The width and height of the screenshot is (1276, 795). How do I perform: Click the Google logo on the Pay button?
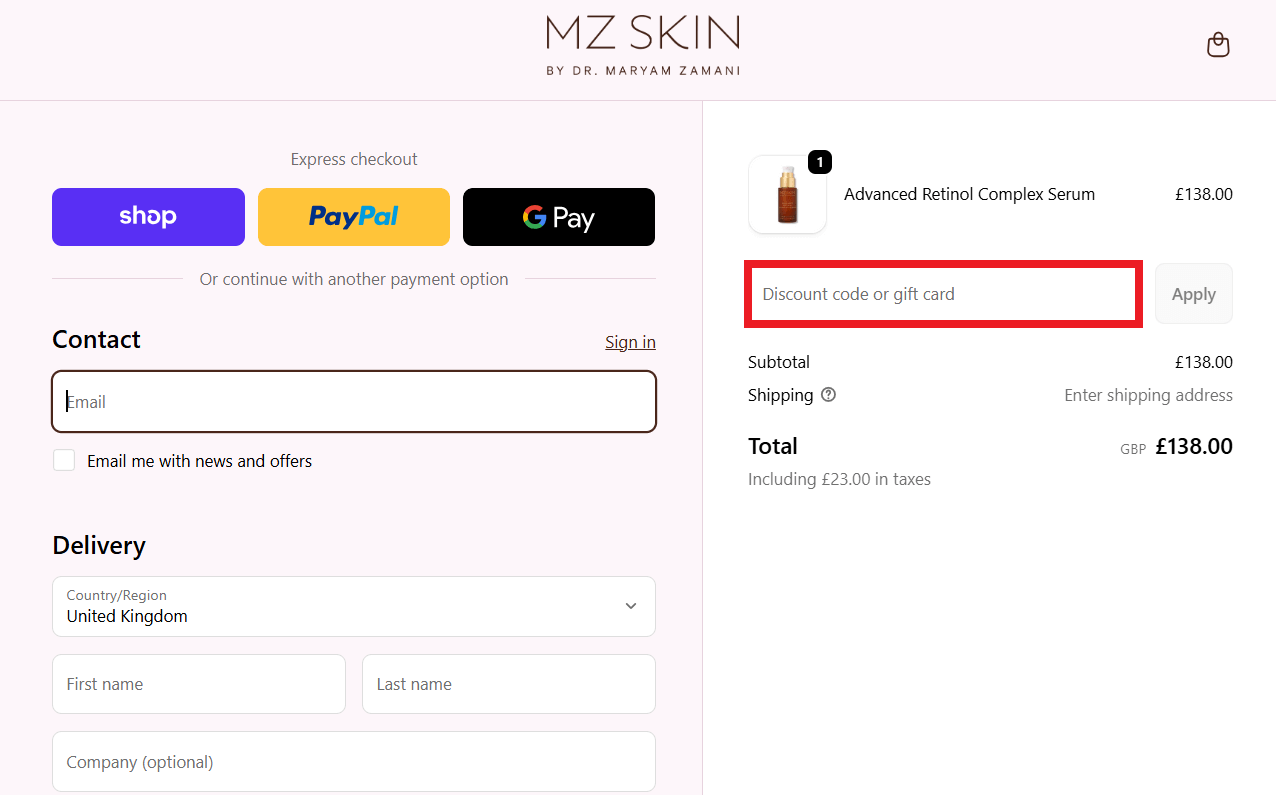tap(536, 216)
